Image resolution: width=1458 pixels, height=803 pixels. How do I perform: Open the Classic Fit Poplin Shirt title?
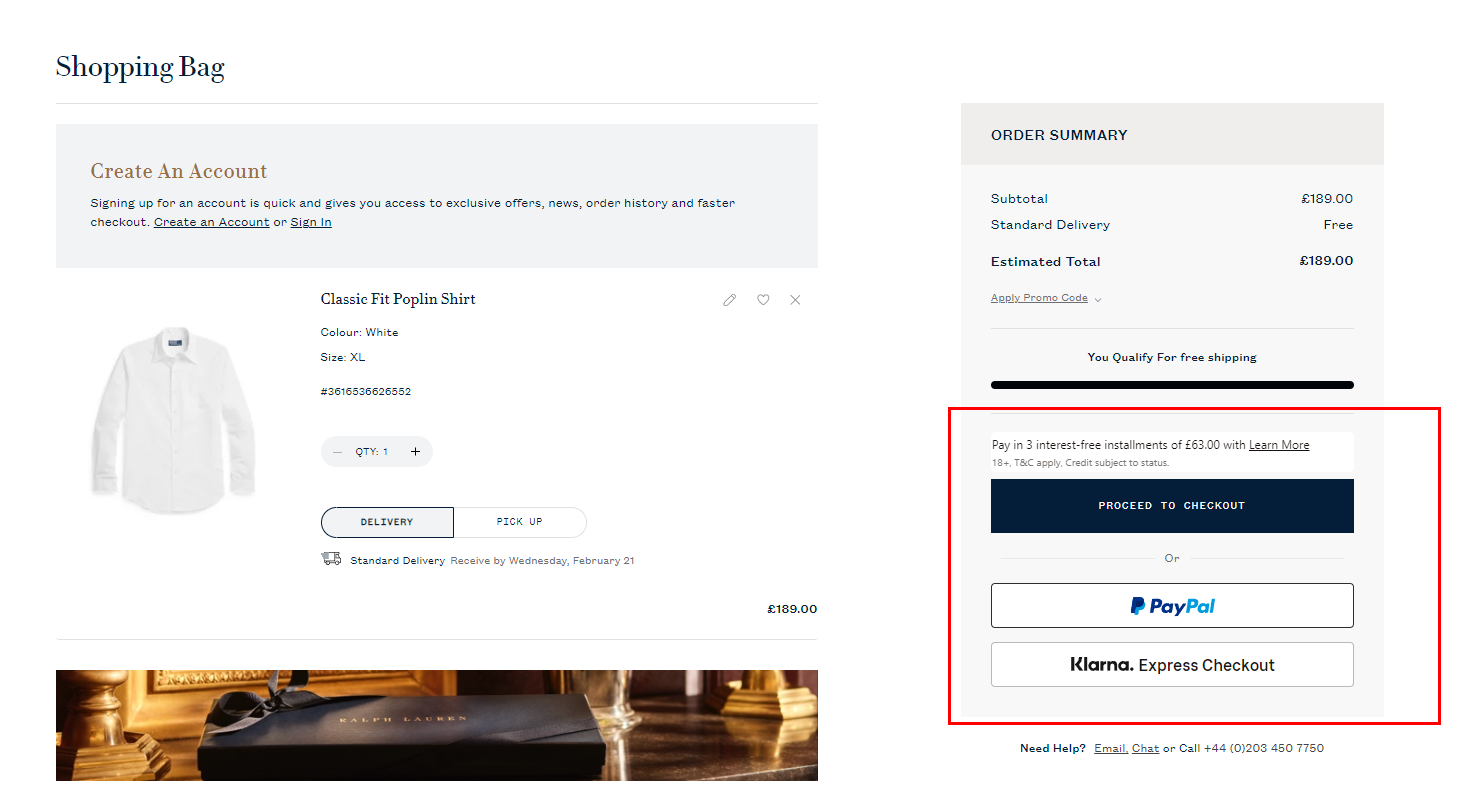398,299
